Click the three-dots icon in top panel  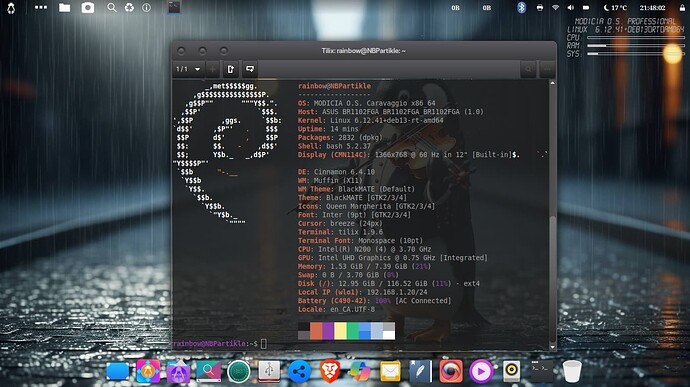[x=41, y=7]
